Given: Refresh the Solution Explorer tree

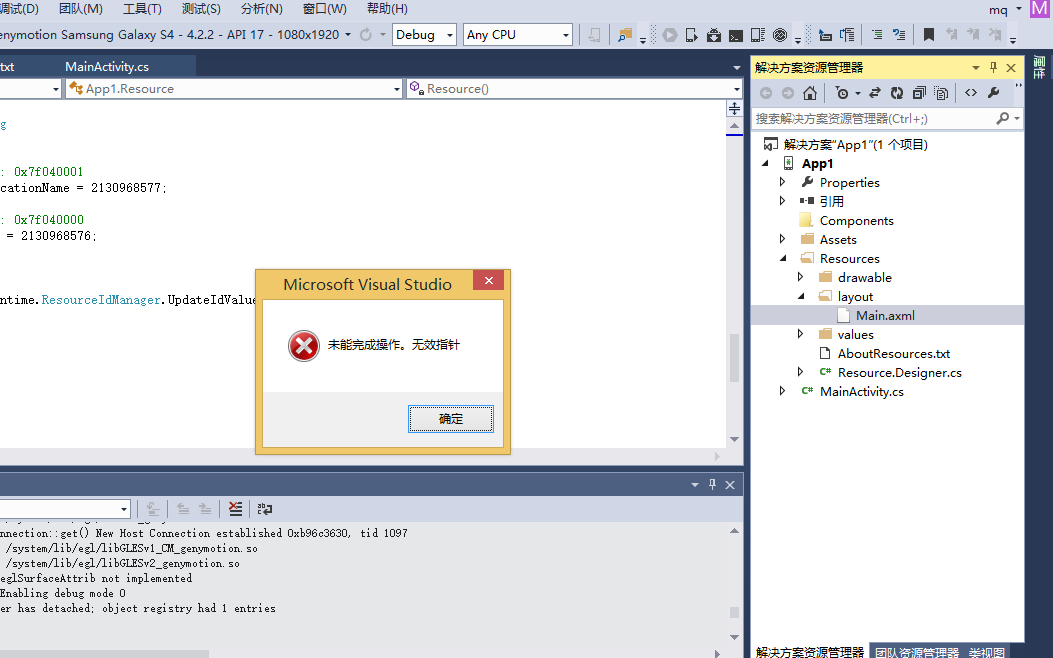Looking at the screenshot, I should 897,93.
